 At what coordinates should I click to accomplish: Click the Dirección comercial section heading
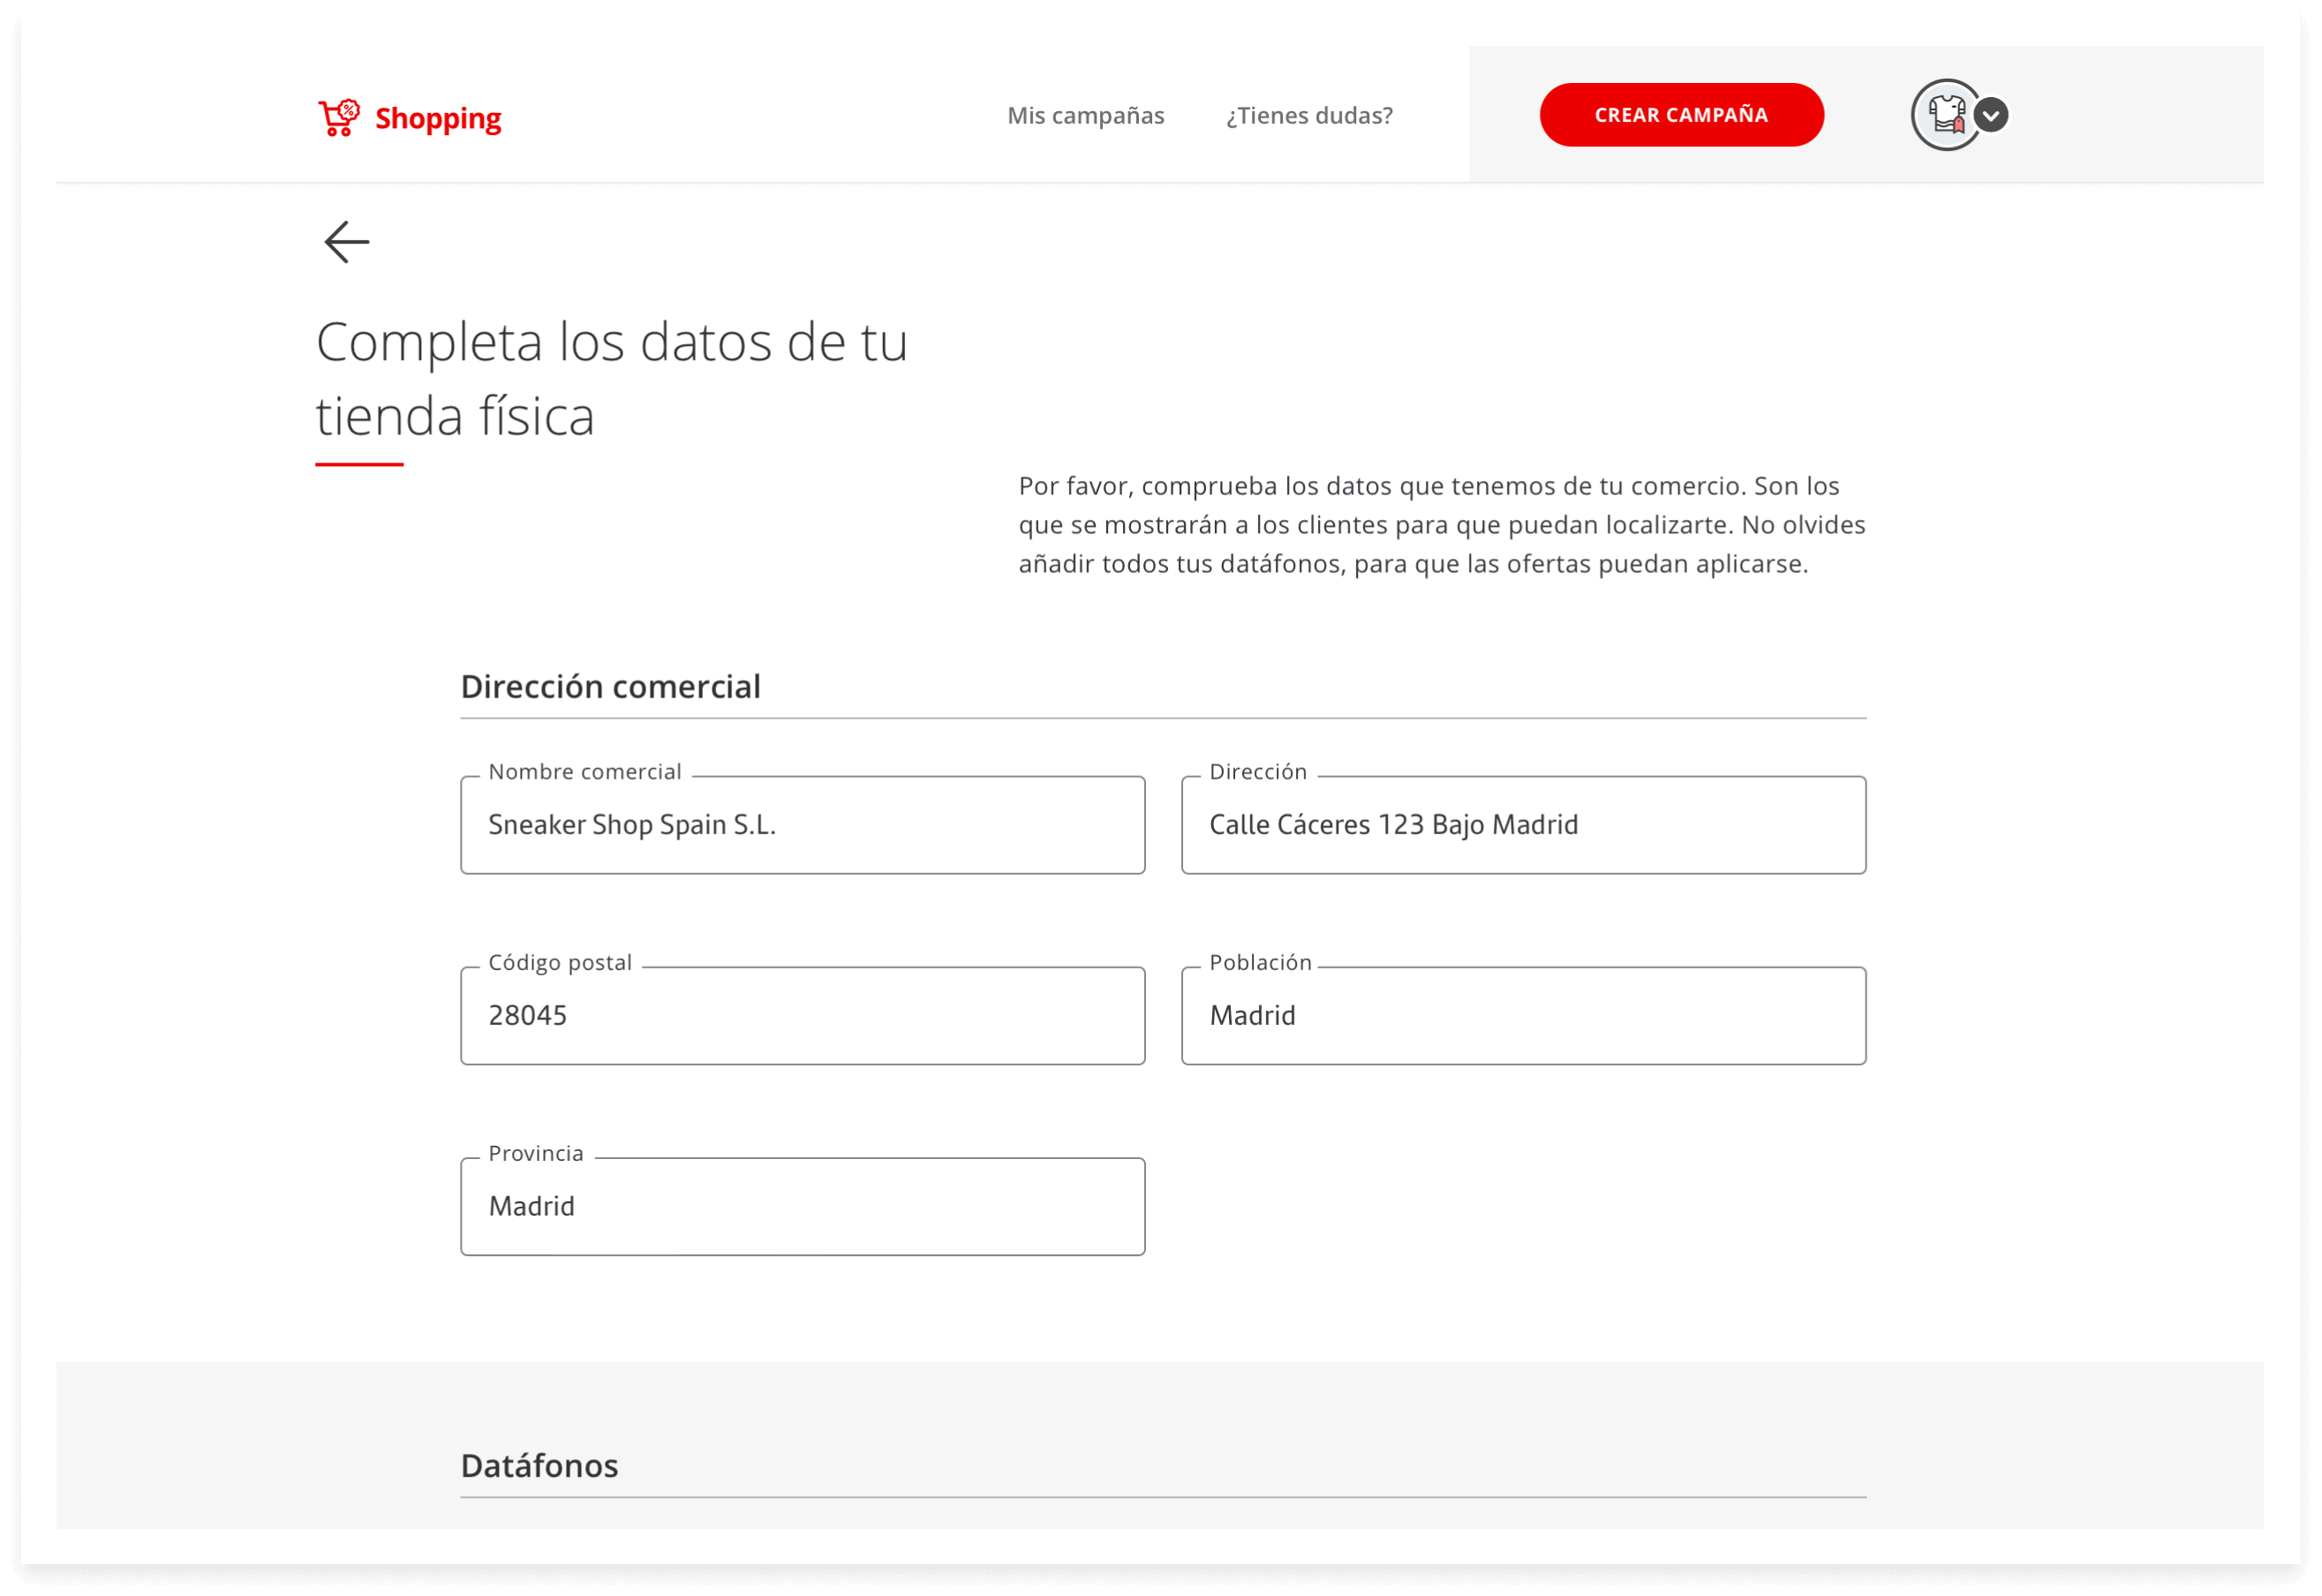[x=610, y=687]
